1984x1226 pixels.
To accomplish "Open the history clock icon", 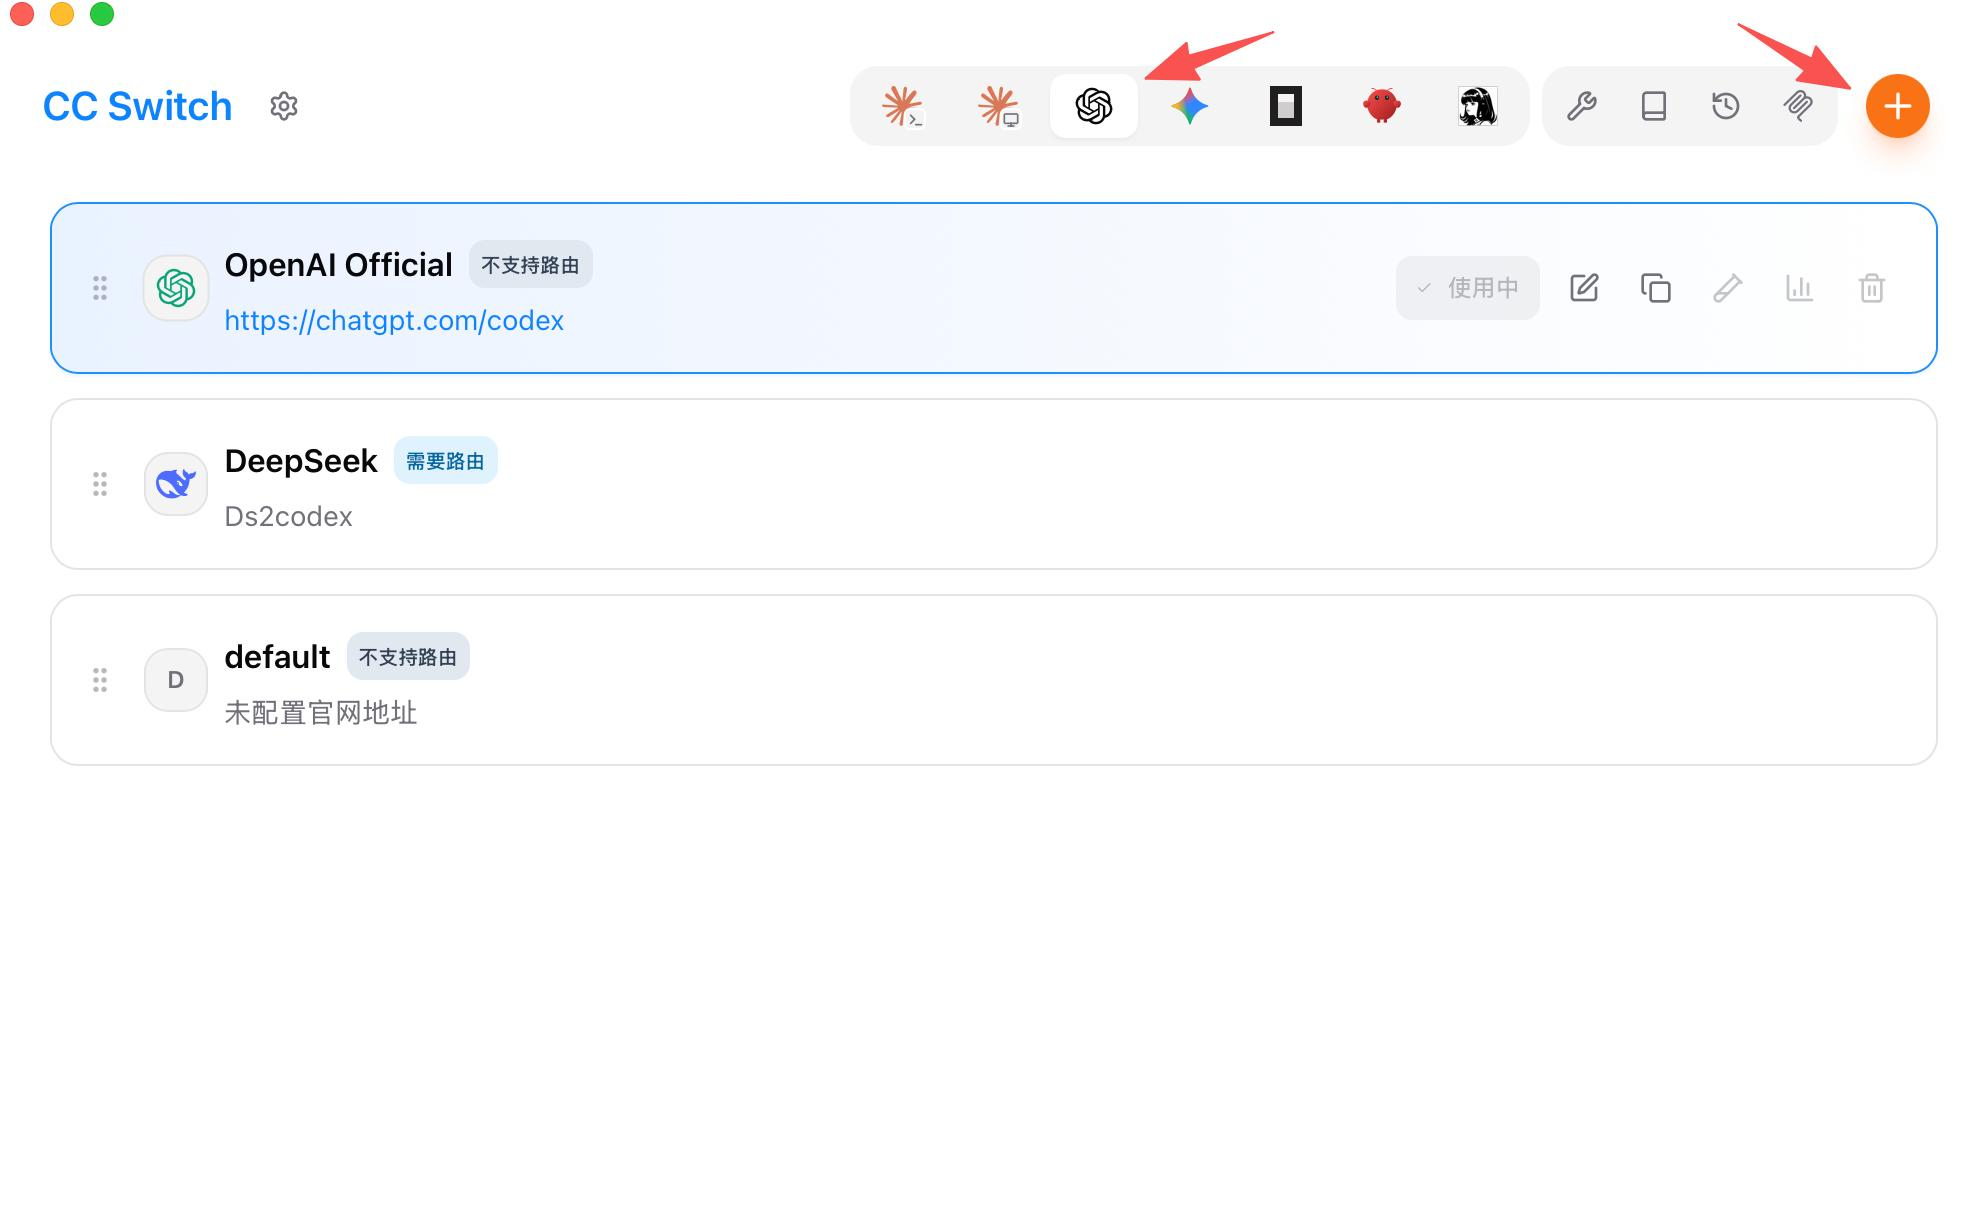I will point(1726,106).
